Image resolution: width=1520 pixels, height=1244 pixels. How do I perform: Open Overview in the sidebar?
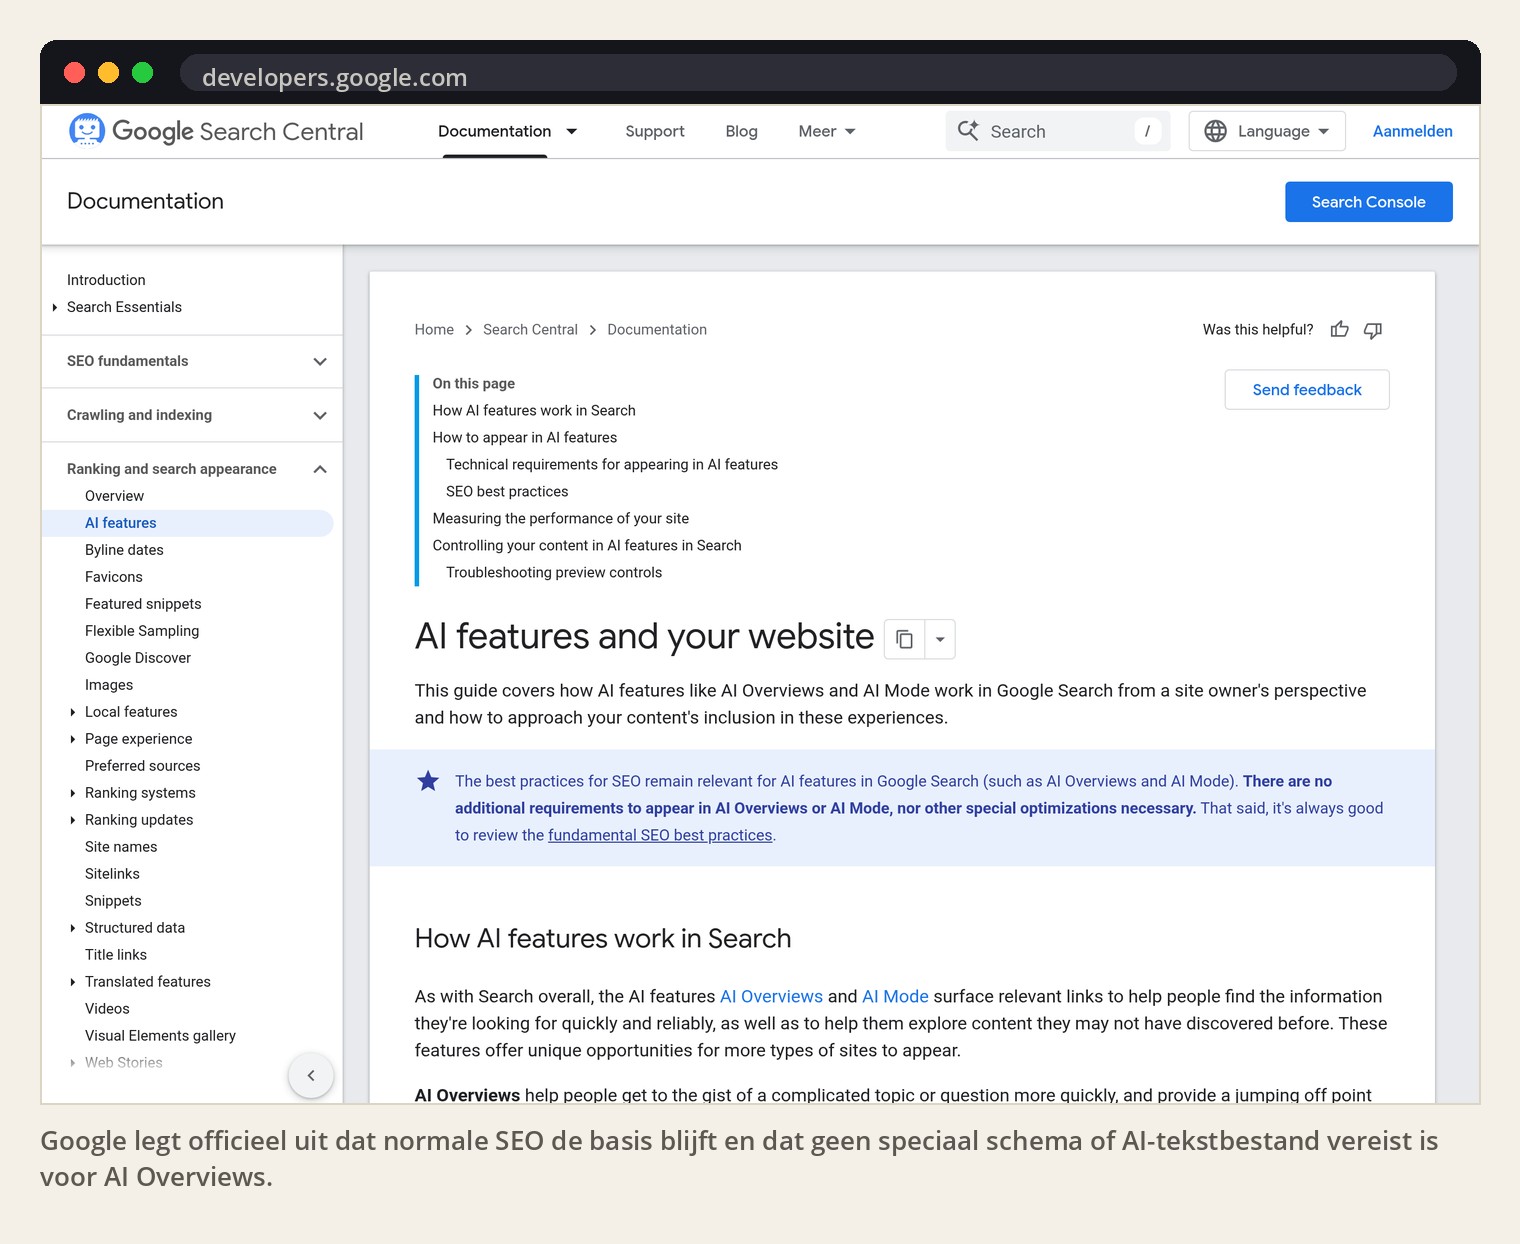(114, 496)
